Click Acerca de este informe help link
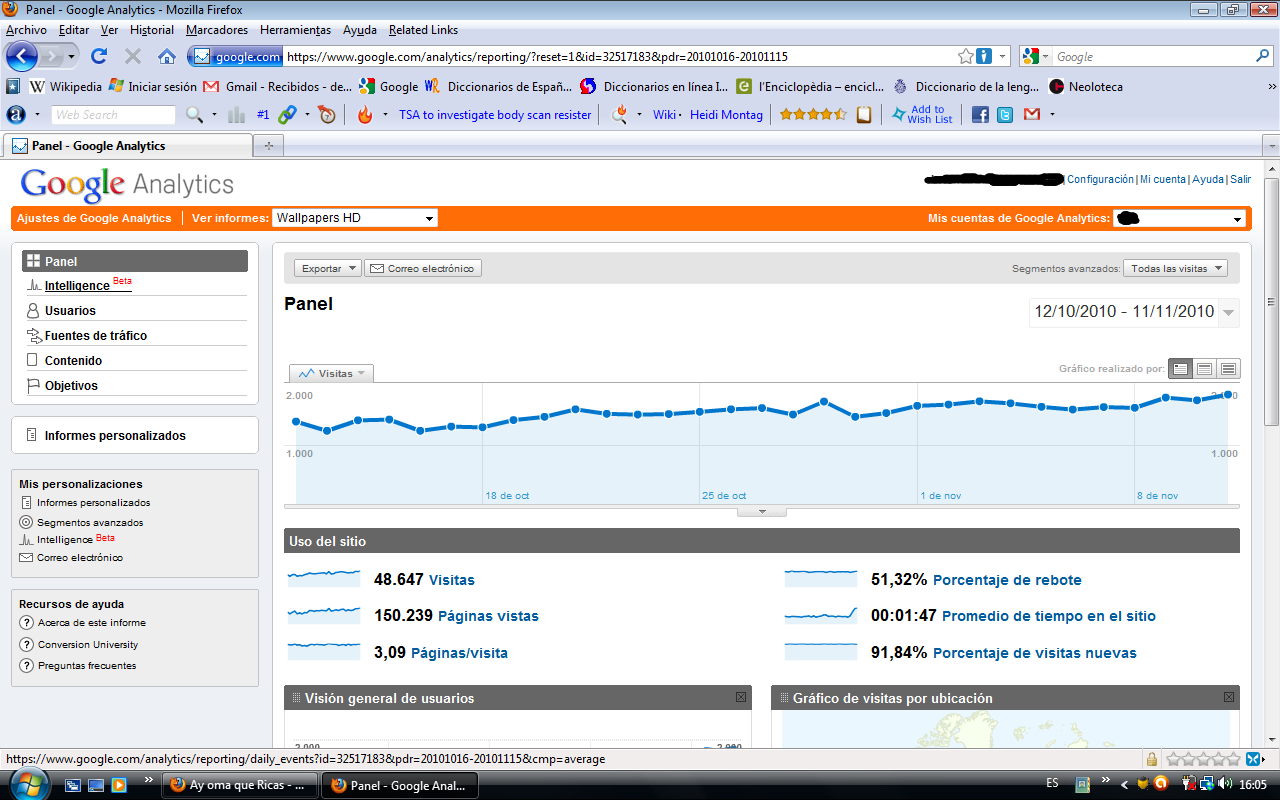 click(x=91, y=622)
